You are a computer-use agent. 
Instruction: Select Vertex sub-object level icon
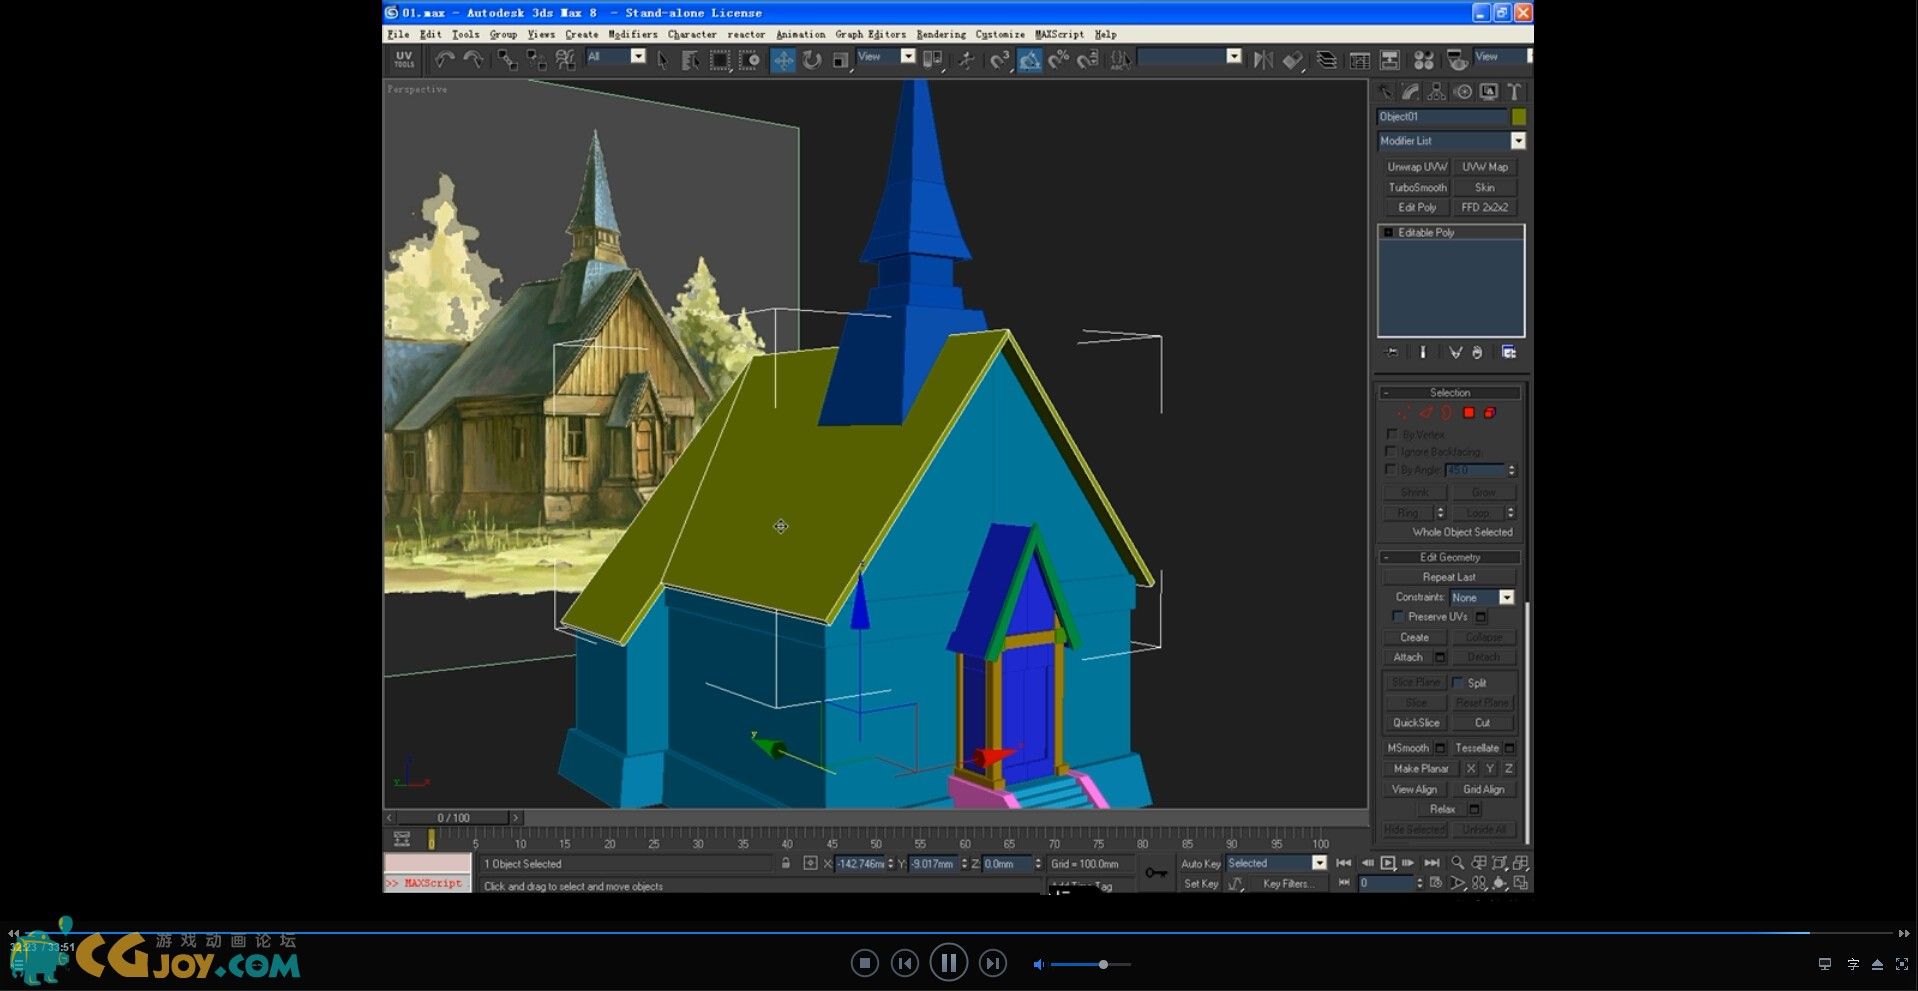point(1404,413)
